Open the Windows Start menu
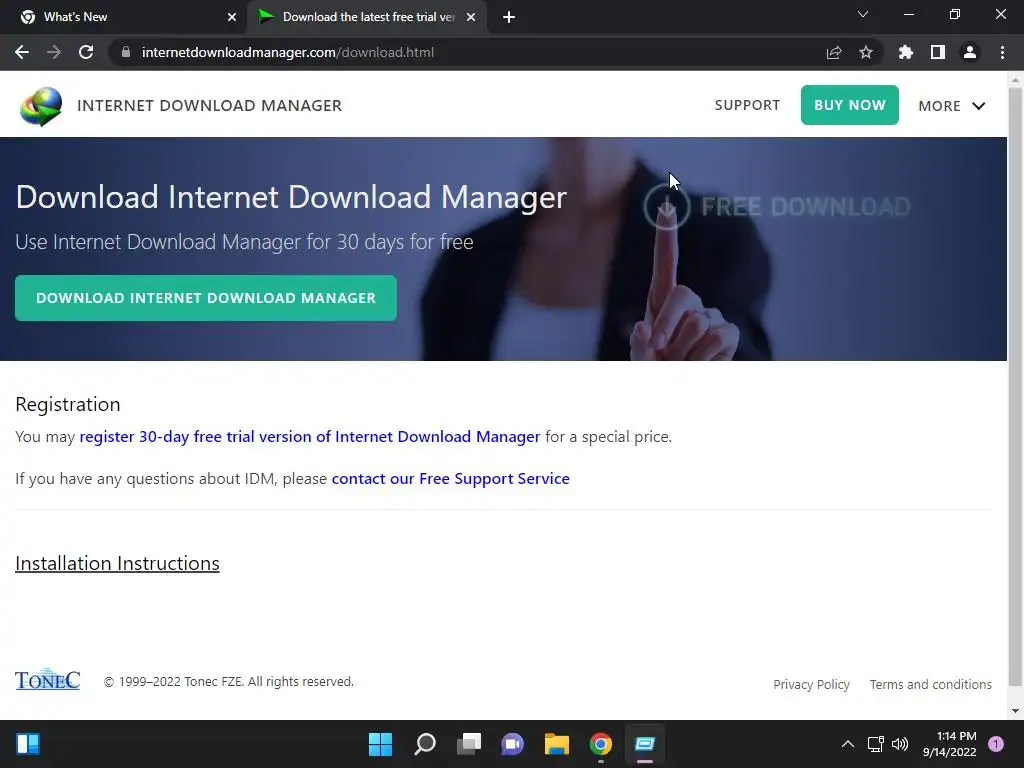The height and width of the screenshot is (768, 1024). [380, 744]
